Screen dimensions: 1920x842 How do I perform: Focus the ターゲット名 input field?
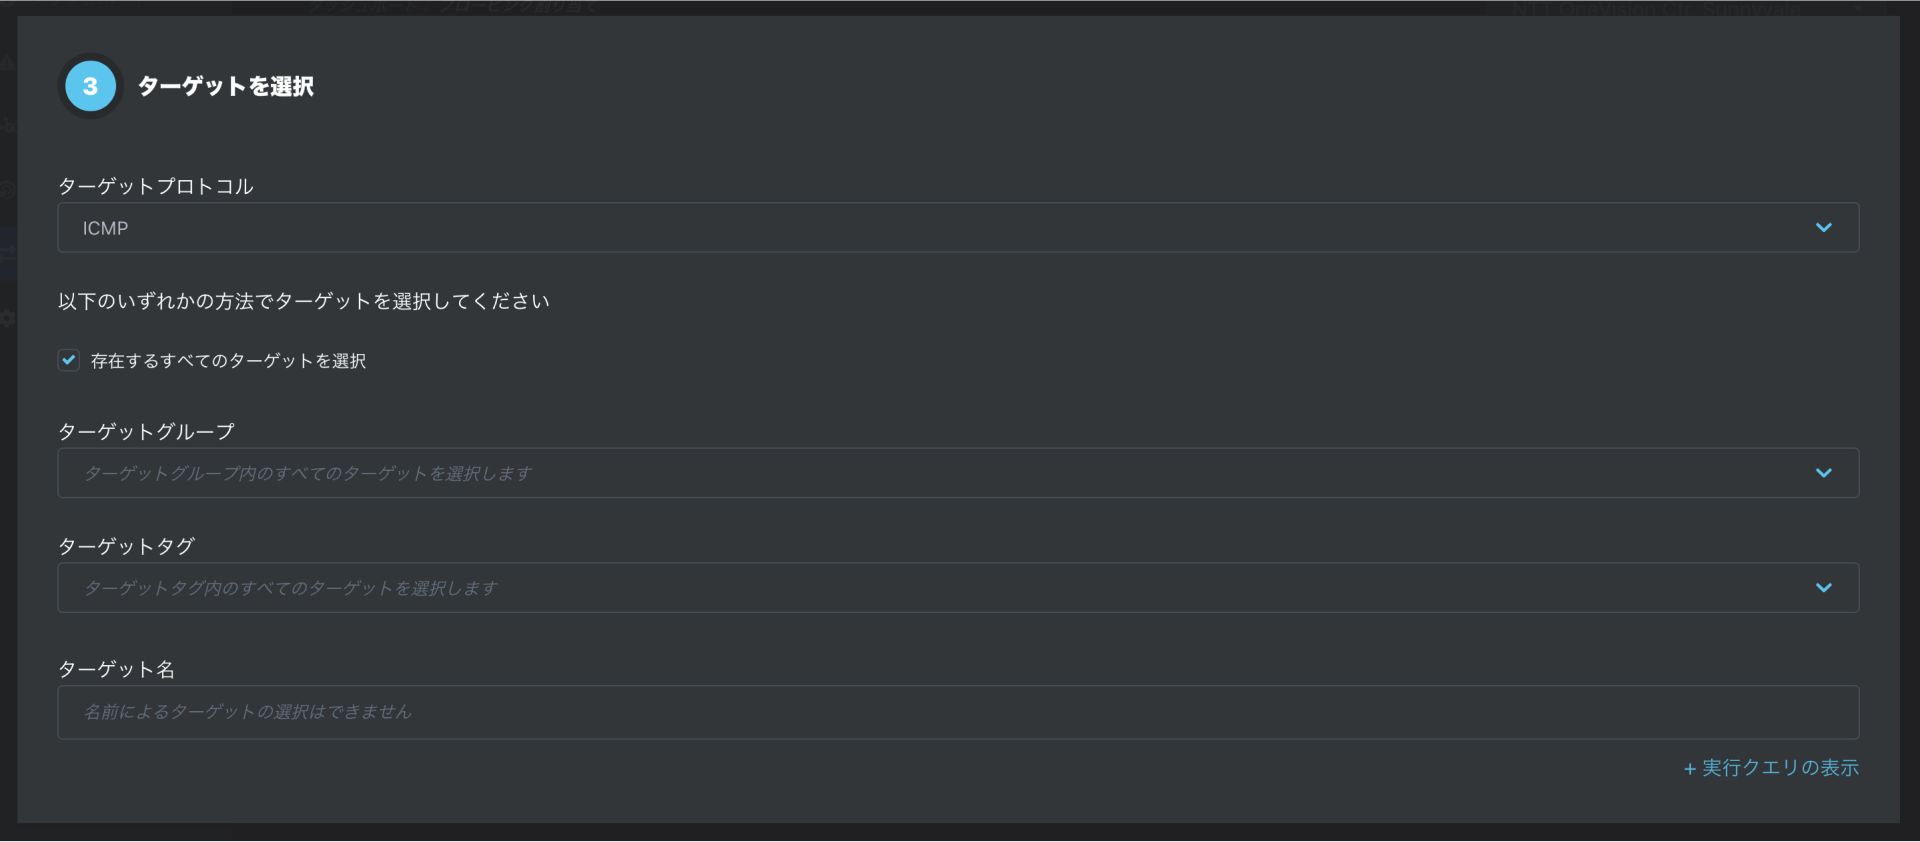click(958, 712)
